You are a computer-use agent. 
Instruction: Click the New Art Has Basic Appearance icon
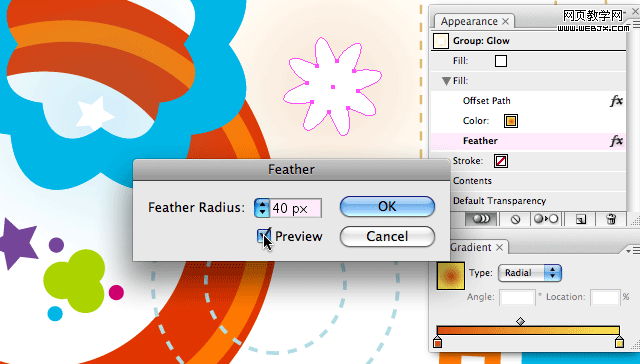482,219
